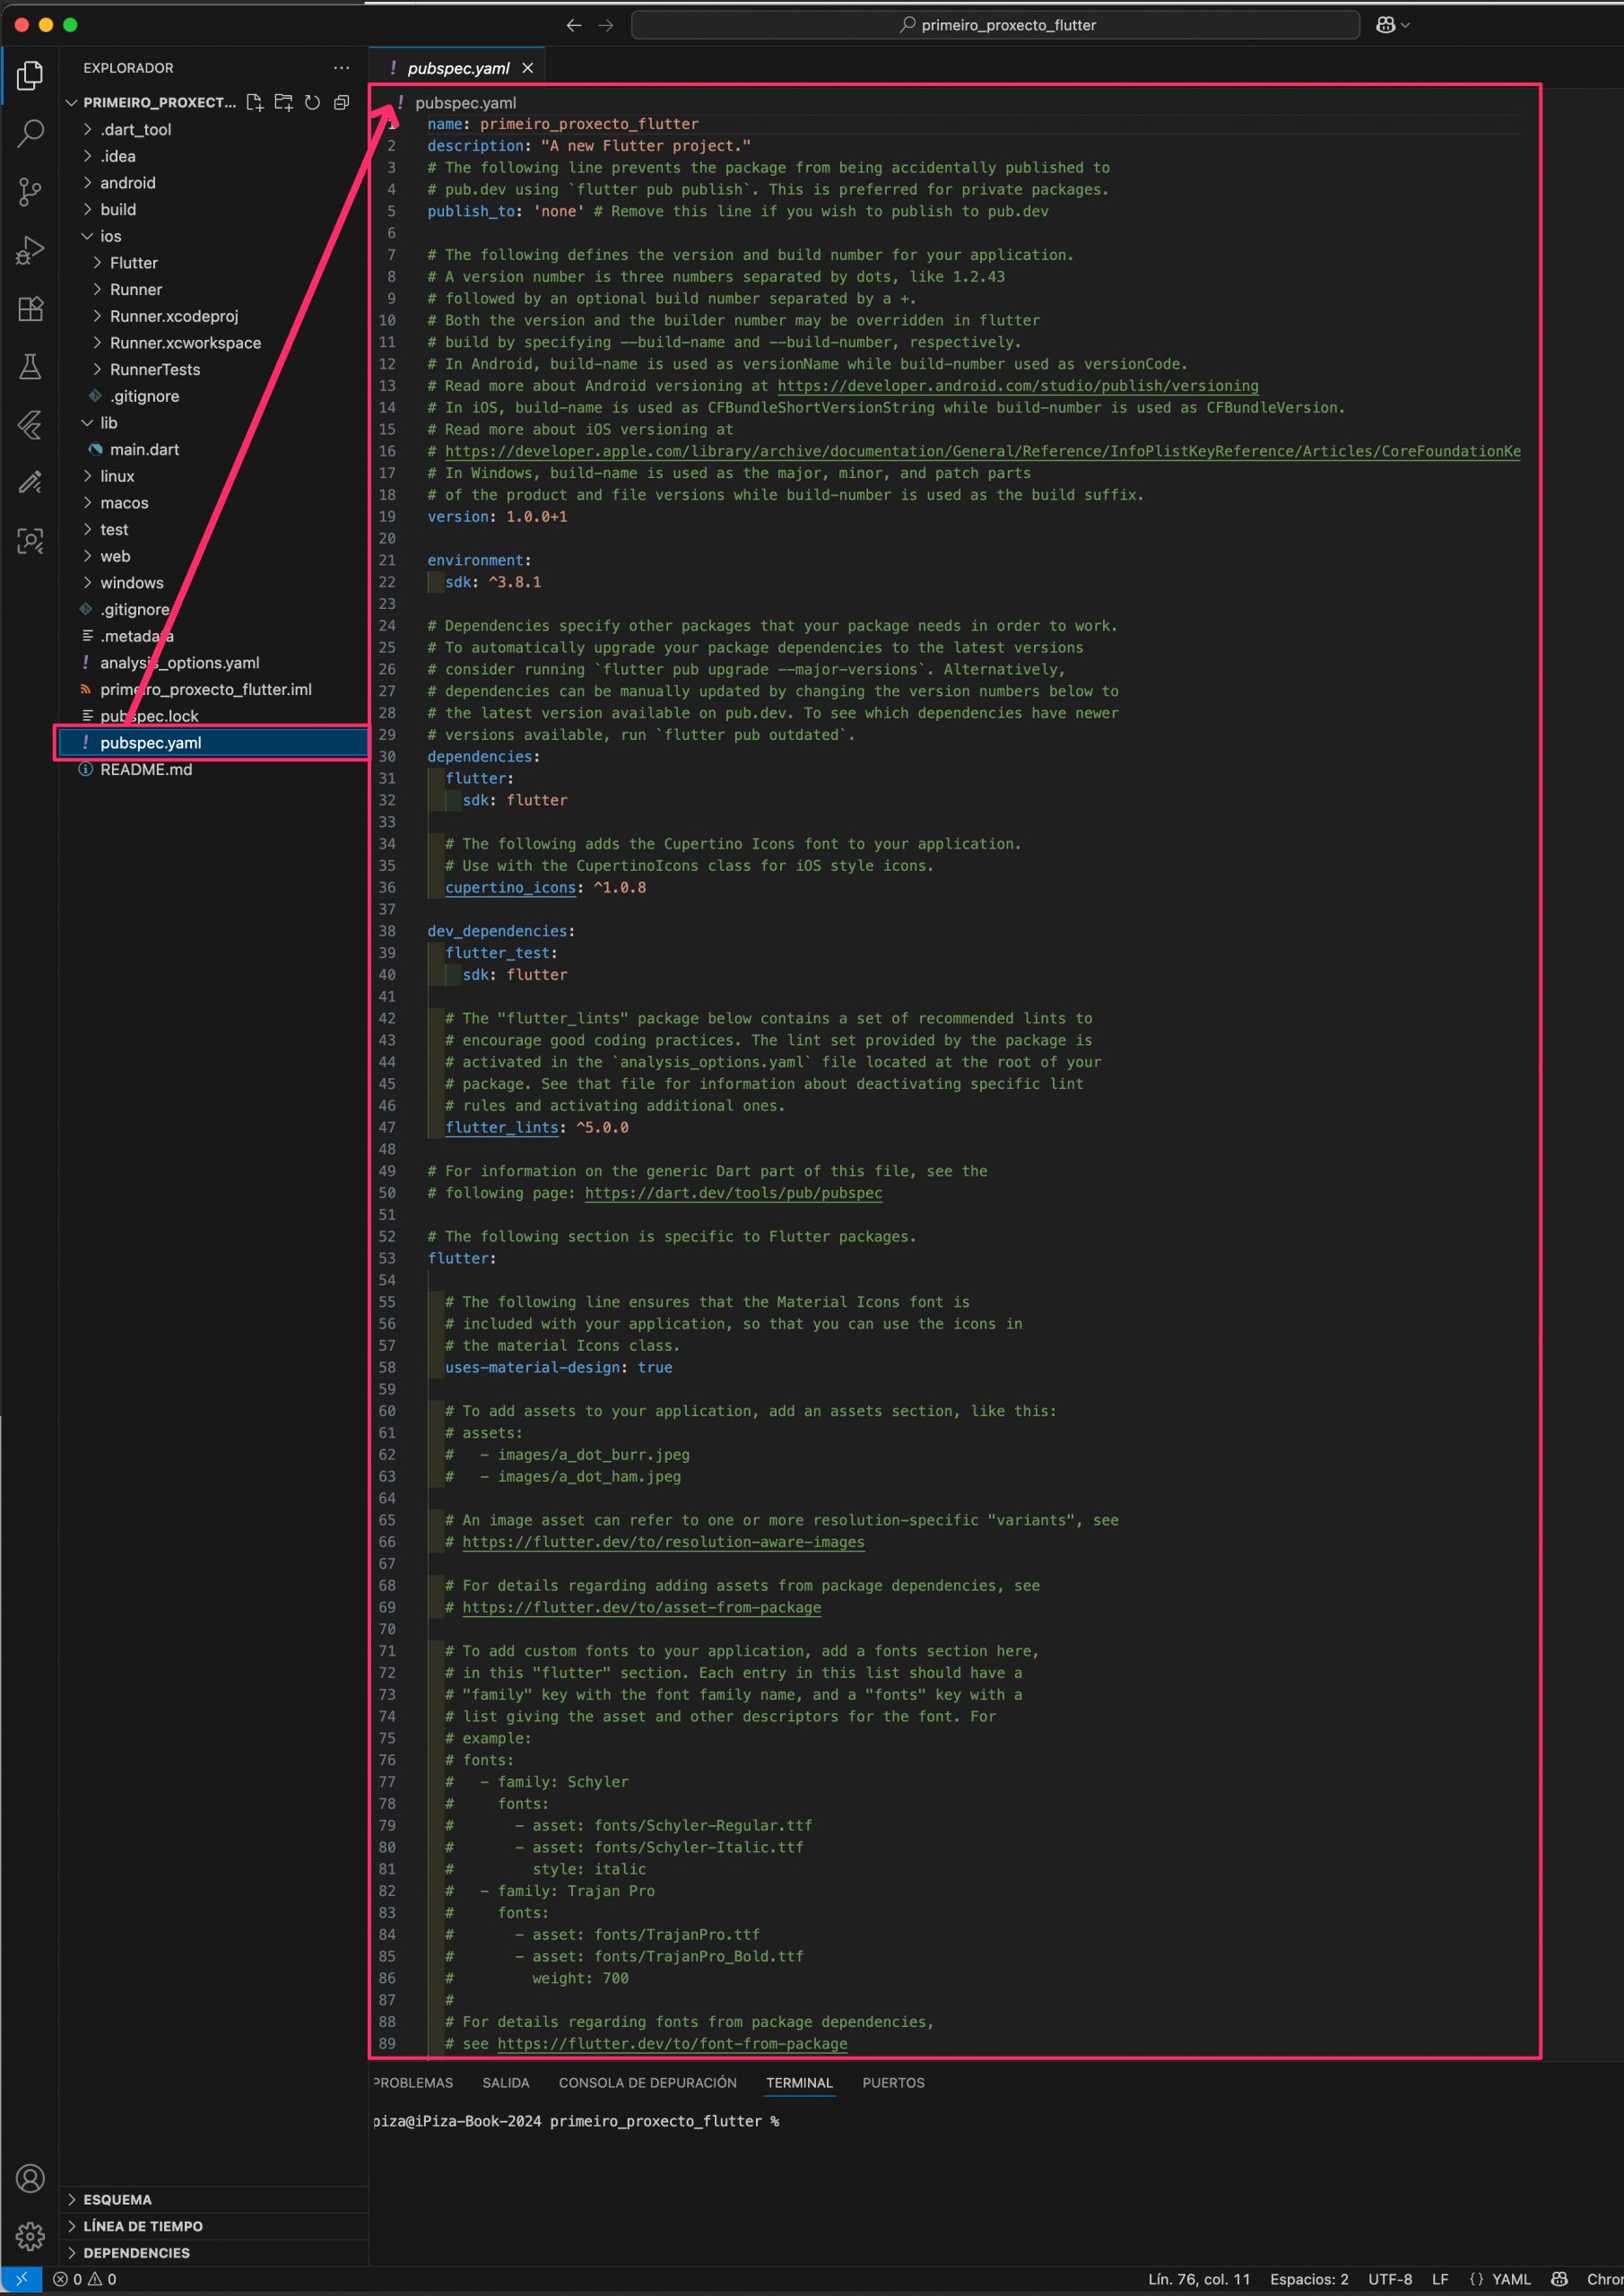Open the Testing flask icon view

click(x=30, y=367)
